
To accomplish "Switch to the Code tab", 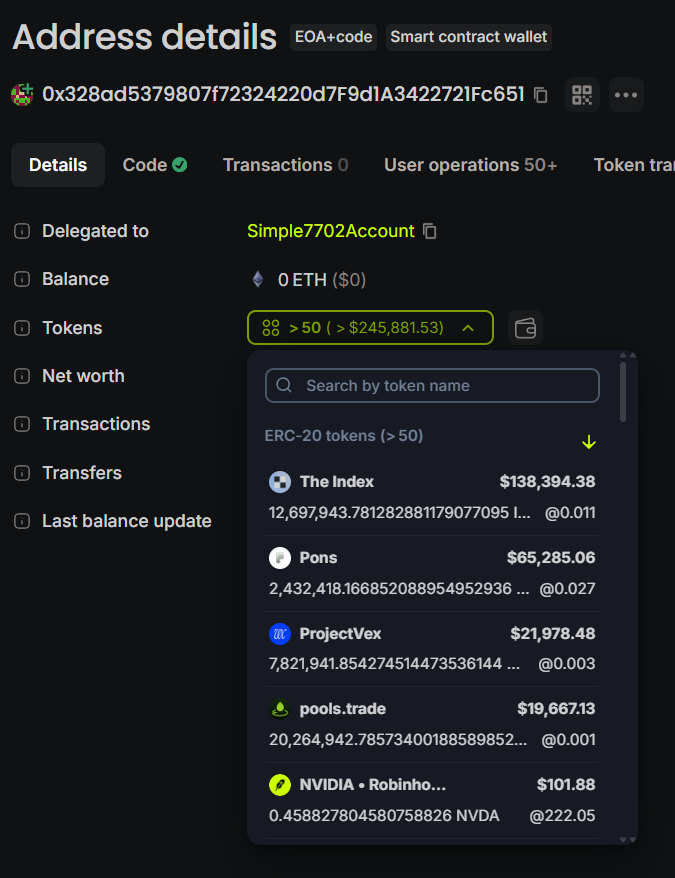I will pos(155,165).
